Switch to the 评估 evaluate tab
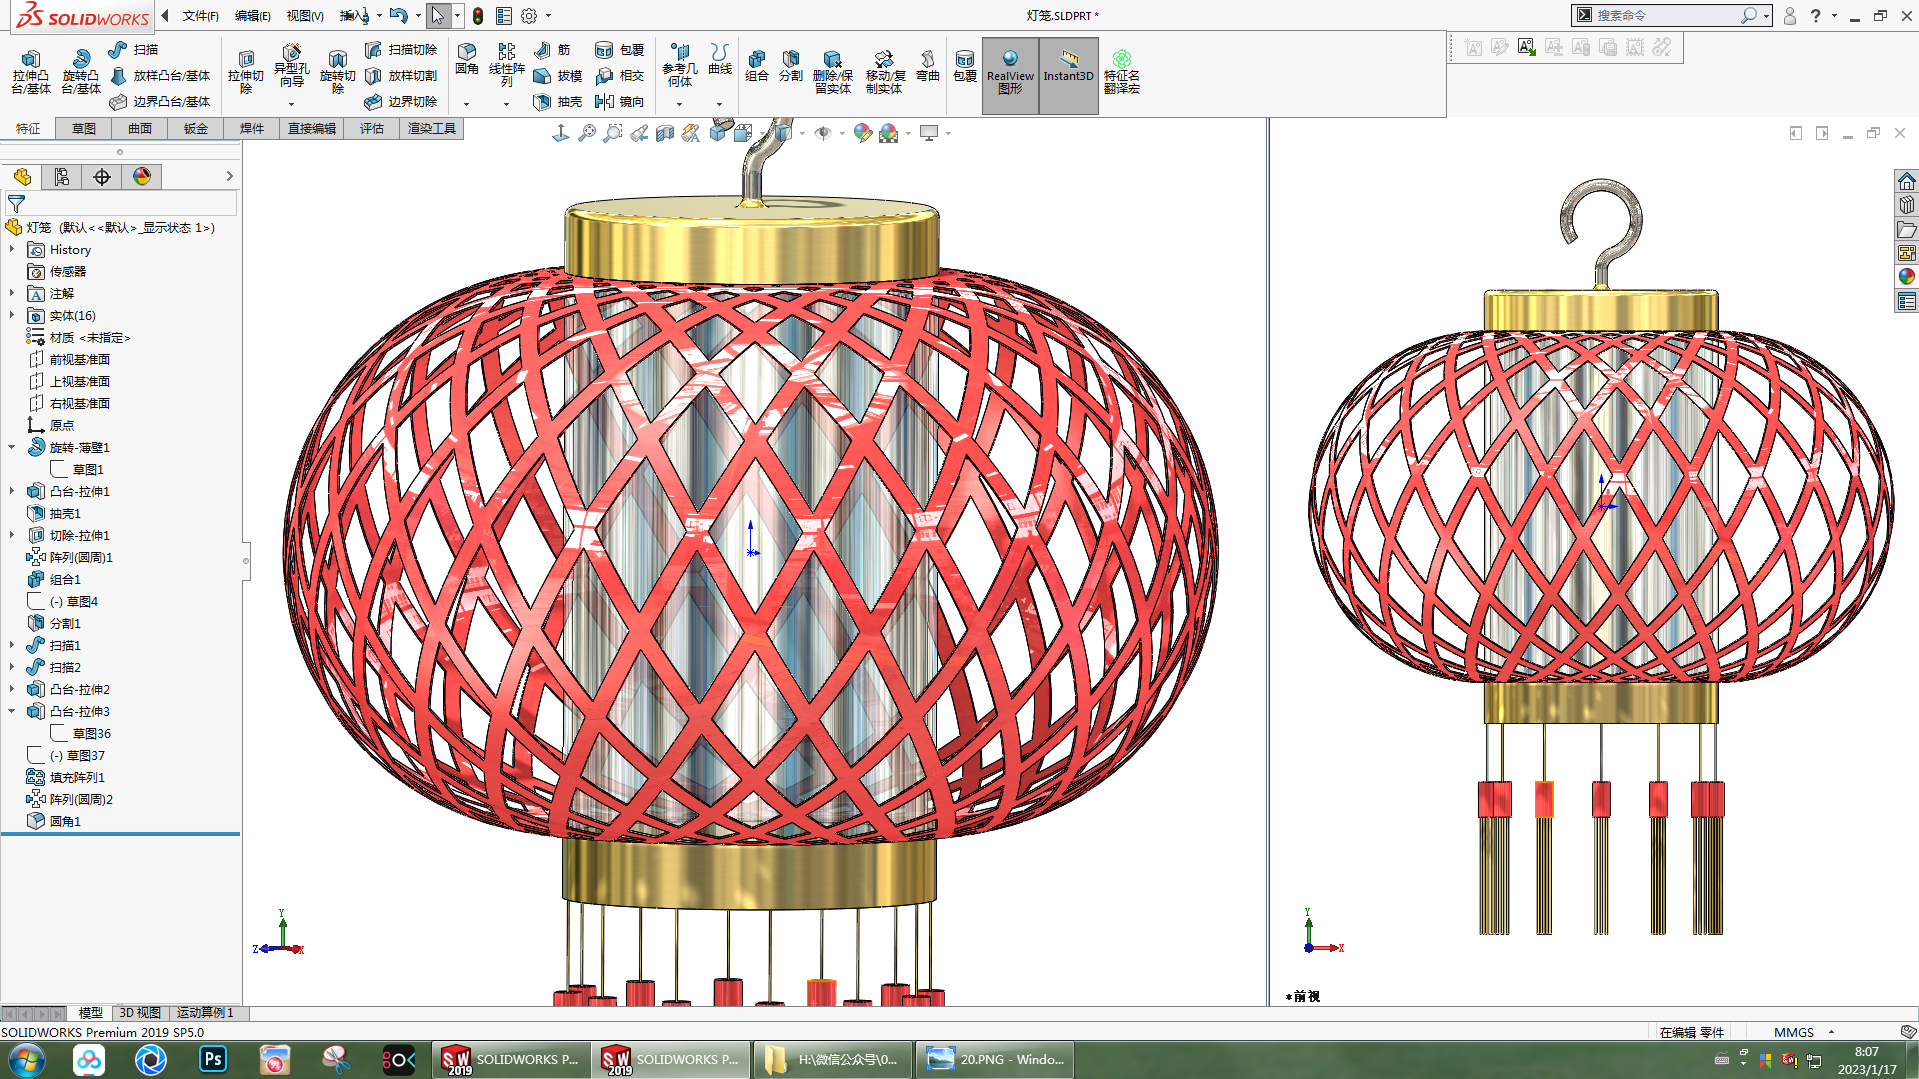Screen dimensions: 1919x1079 coord(372,128)
